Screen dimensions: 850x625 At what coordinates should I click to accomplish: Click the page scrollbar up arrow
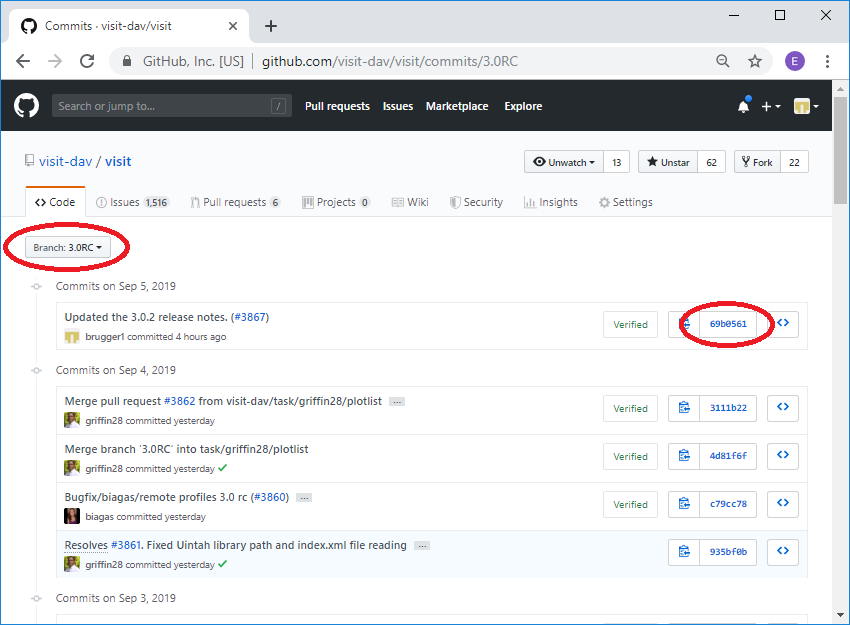[840, 88]
